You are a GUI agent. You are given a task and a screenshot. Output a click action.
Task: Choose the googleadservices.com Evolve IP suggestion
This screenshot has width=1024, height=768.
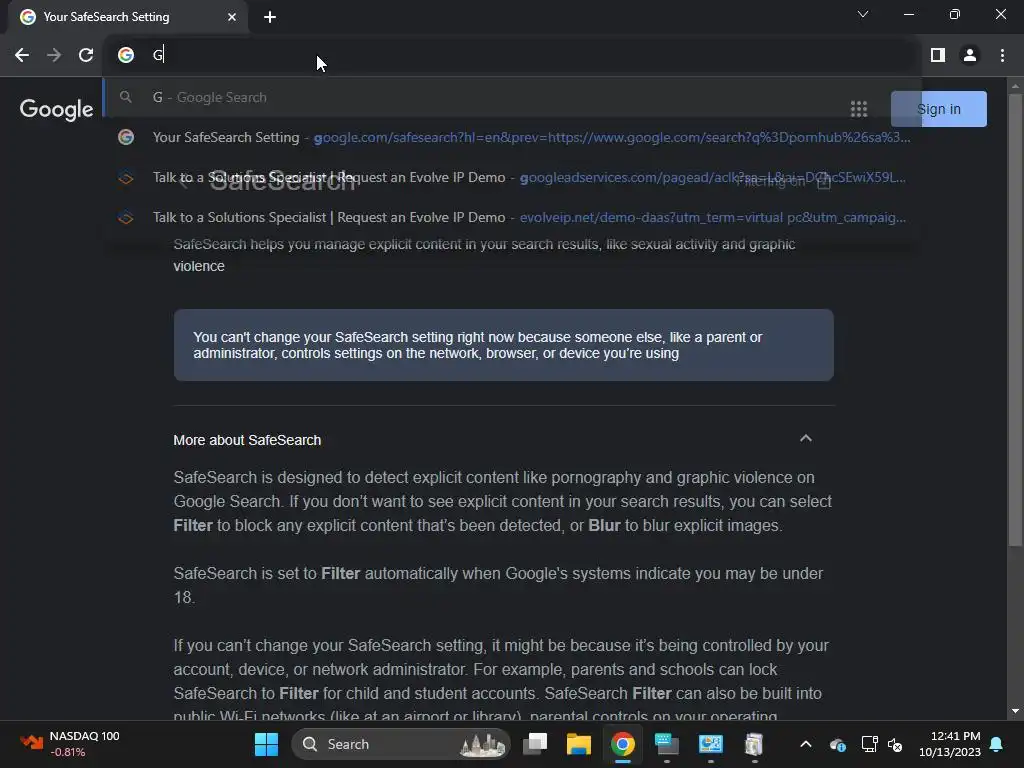[x=513, y=177]
